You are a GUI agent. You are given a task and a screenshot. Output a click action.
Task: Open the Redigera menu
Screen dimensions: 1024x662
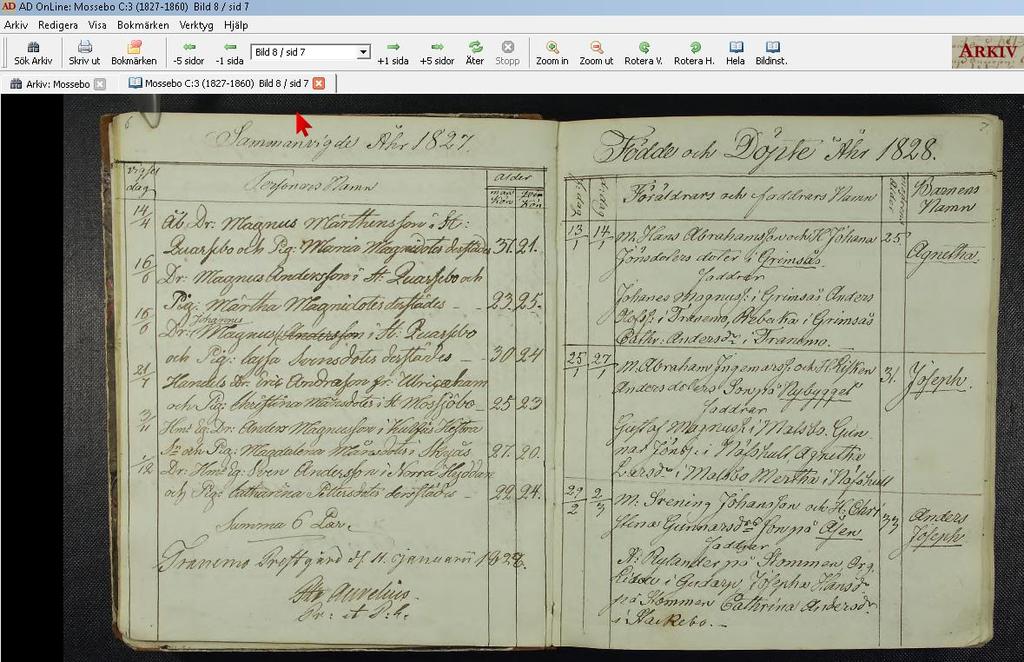click(x=57, y=25)
